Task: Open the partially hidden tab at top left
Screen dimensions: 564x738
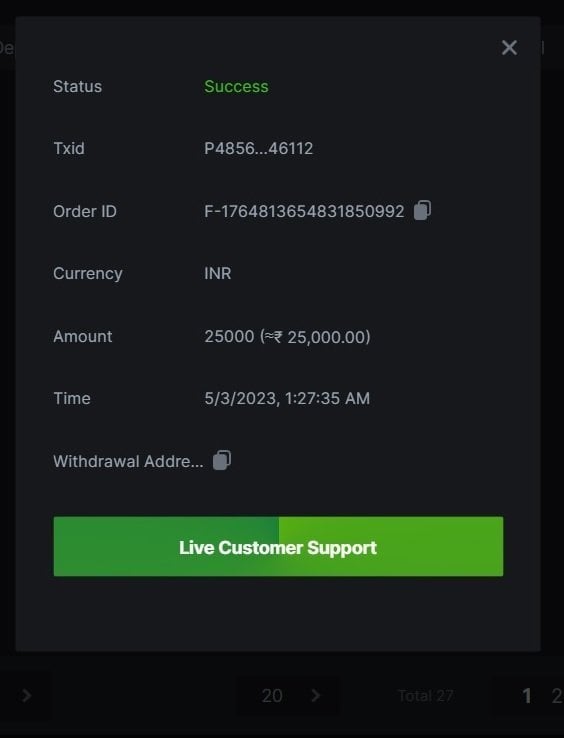Action: coord(7,48)
